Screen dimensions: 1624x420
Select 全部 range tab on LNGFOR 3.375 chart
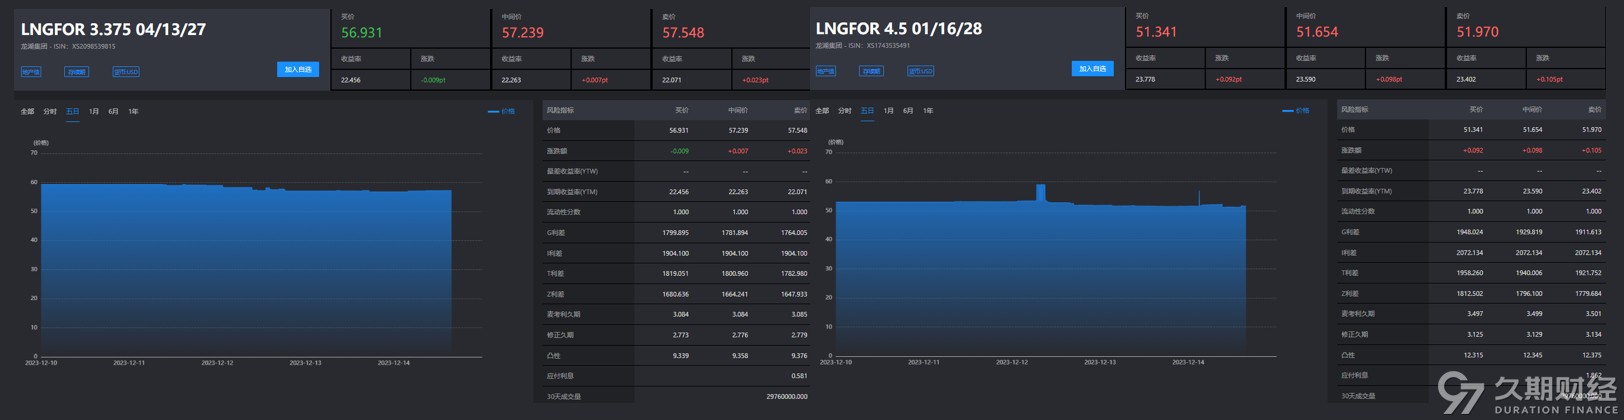click(x=27, y=112)
